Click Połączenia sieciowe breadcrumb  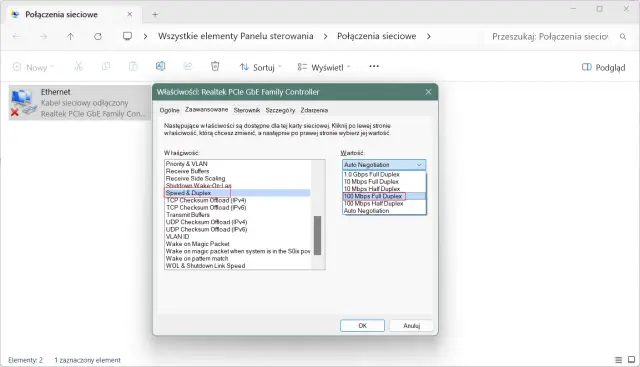pyautogui.click(x=376, y=36)
